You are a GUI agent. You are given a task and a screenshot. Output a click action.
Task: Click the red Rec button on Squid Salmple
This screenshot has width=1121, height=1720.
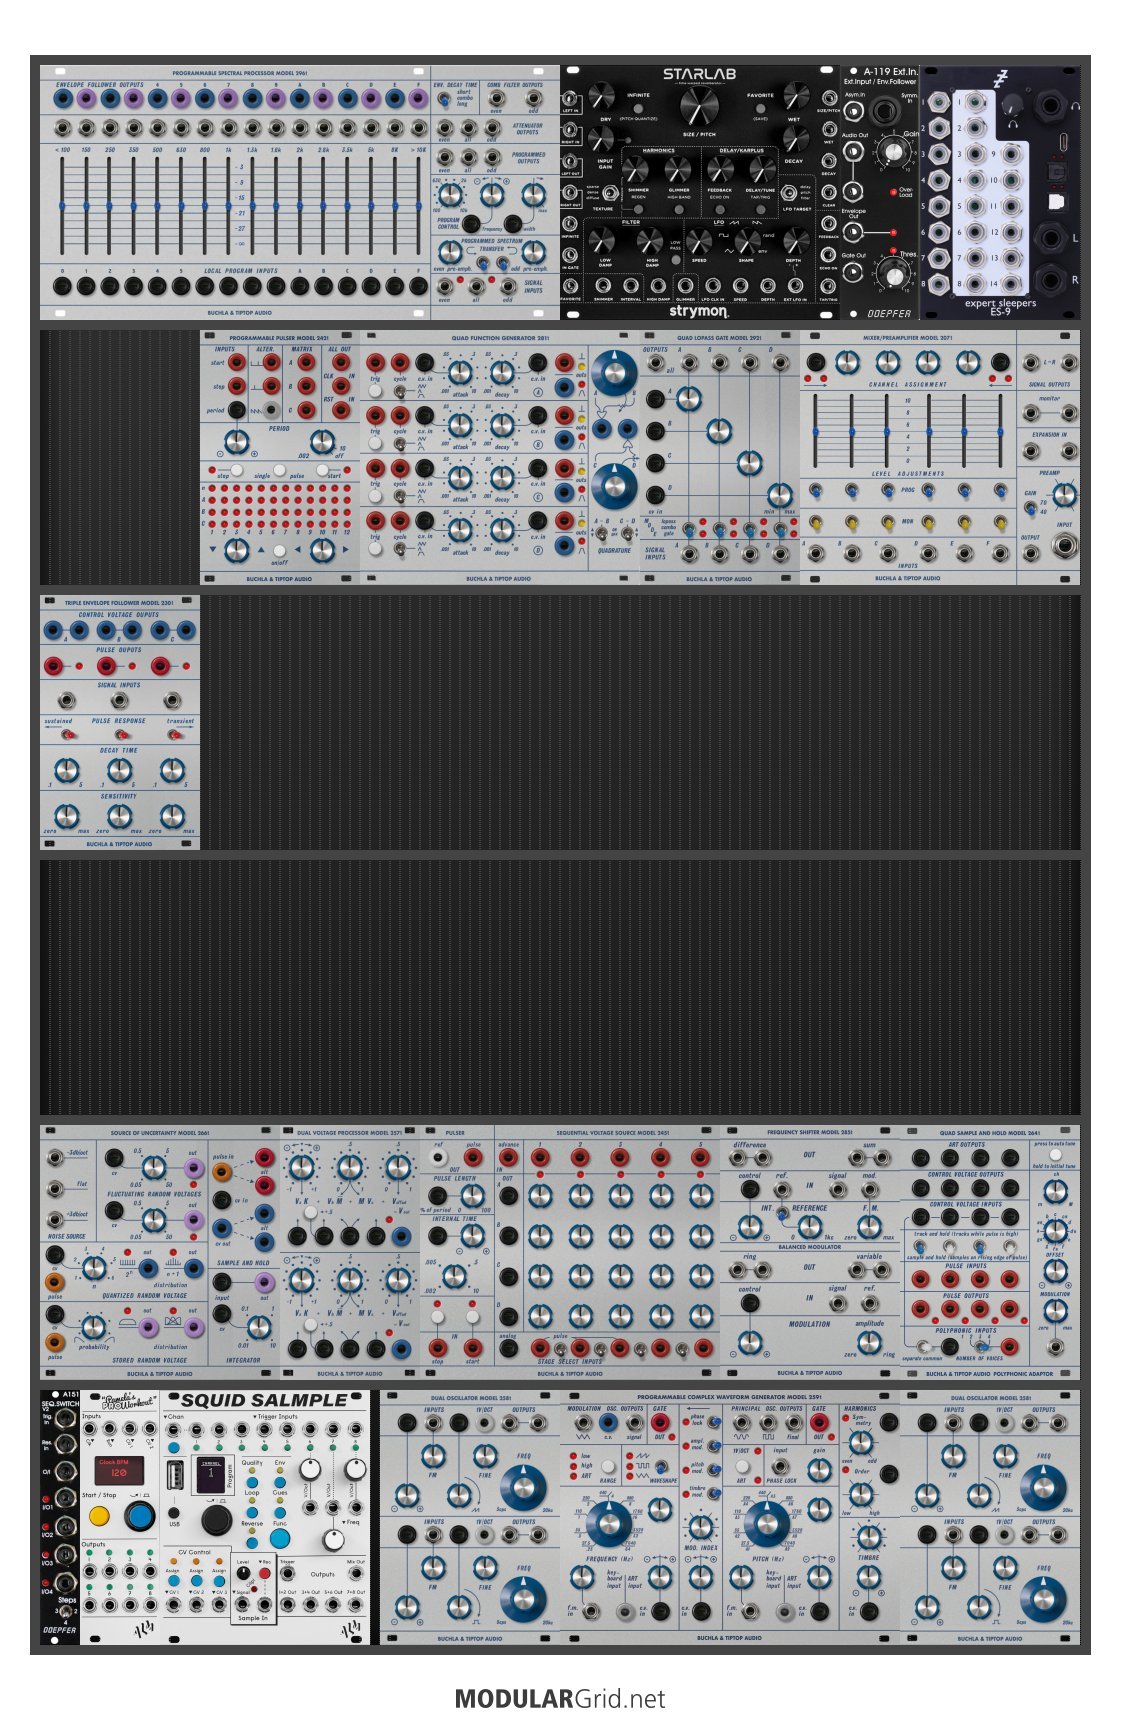click(265, 1573)
